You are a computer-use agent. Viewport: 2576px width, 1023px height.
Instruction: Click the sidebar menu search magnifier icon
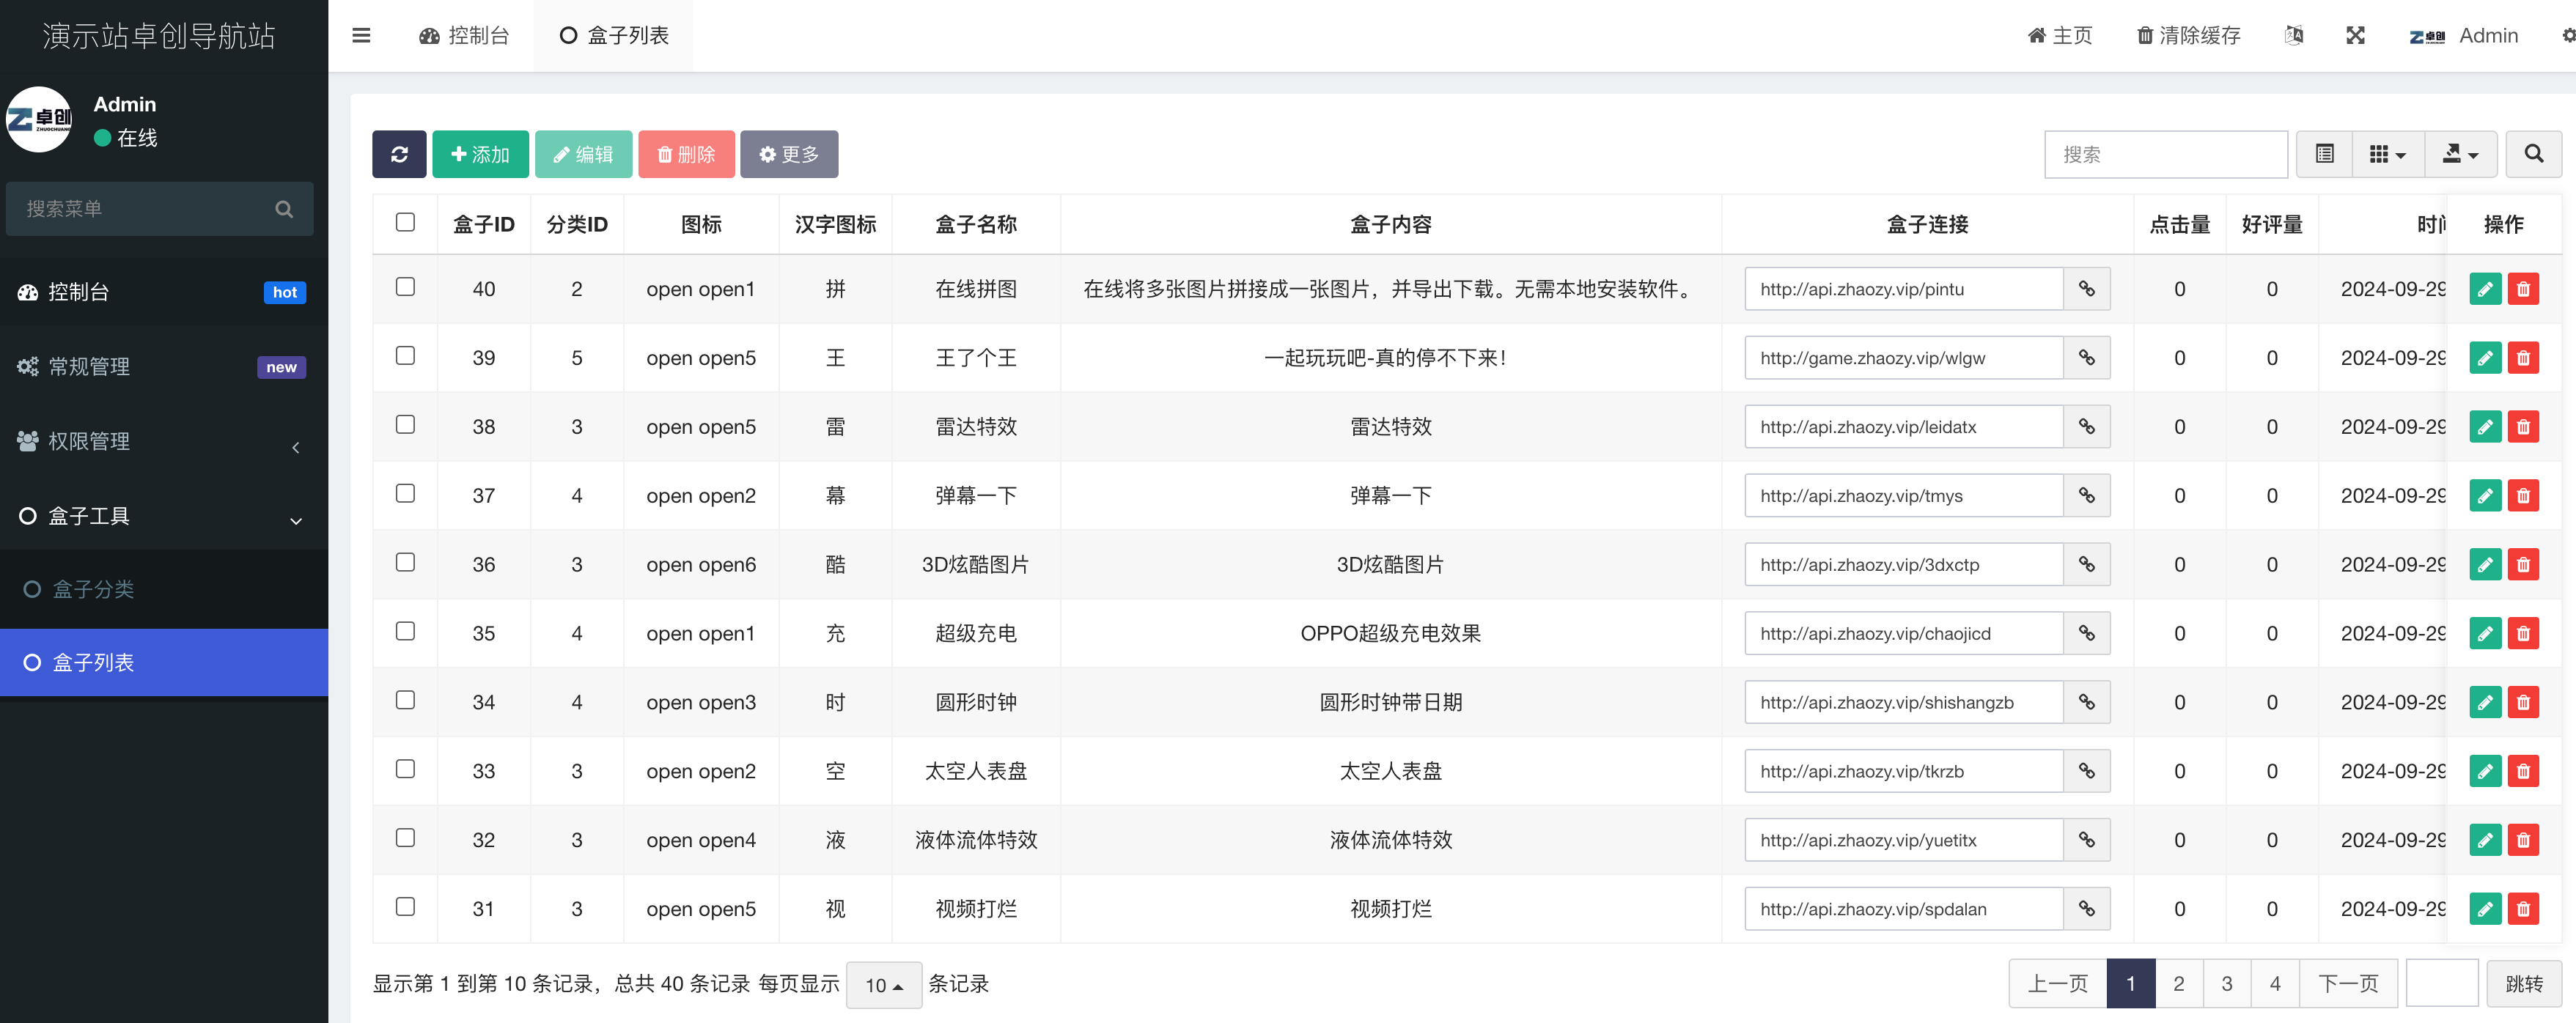click(x=284, y=209)
